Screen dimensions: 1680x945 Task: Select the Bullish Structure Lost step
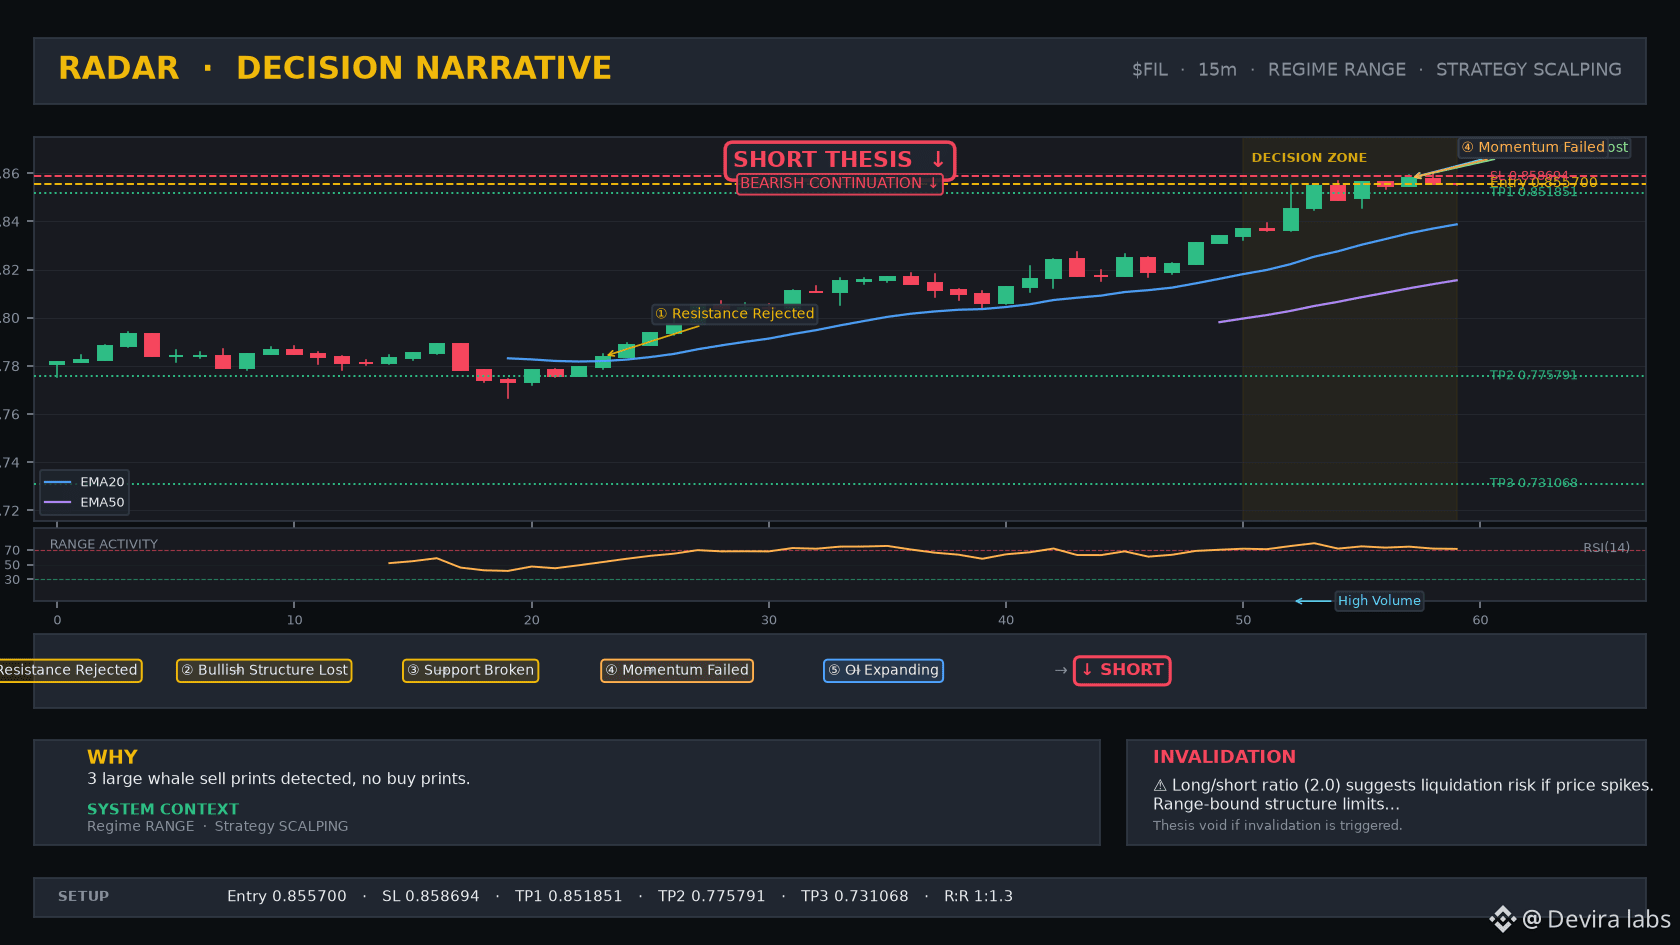click(264, 670)
